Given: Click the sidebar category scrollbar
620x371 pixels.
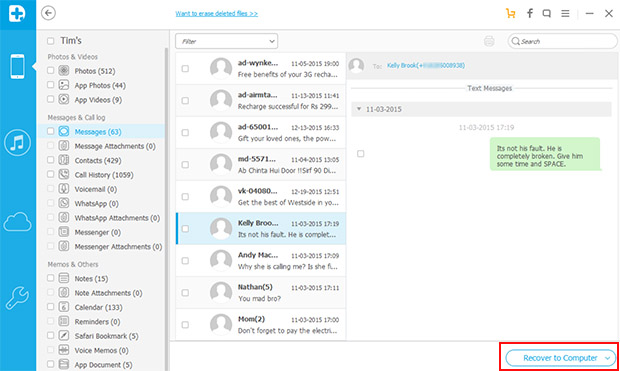Looking at the screenshot, I should click(x=166, y=208).
